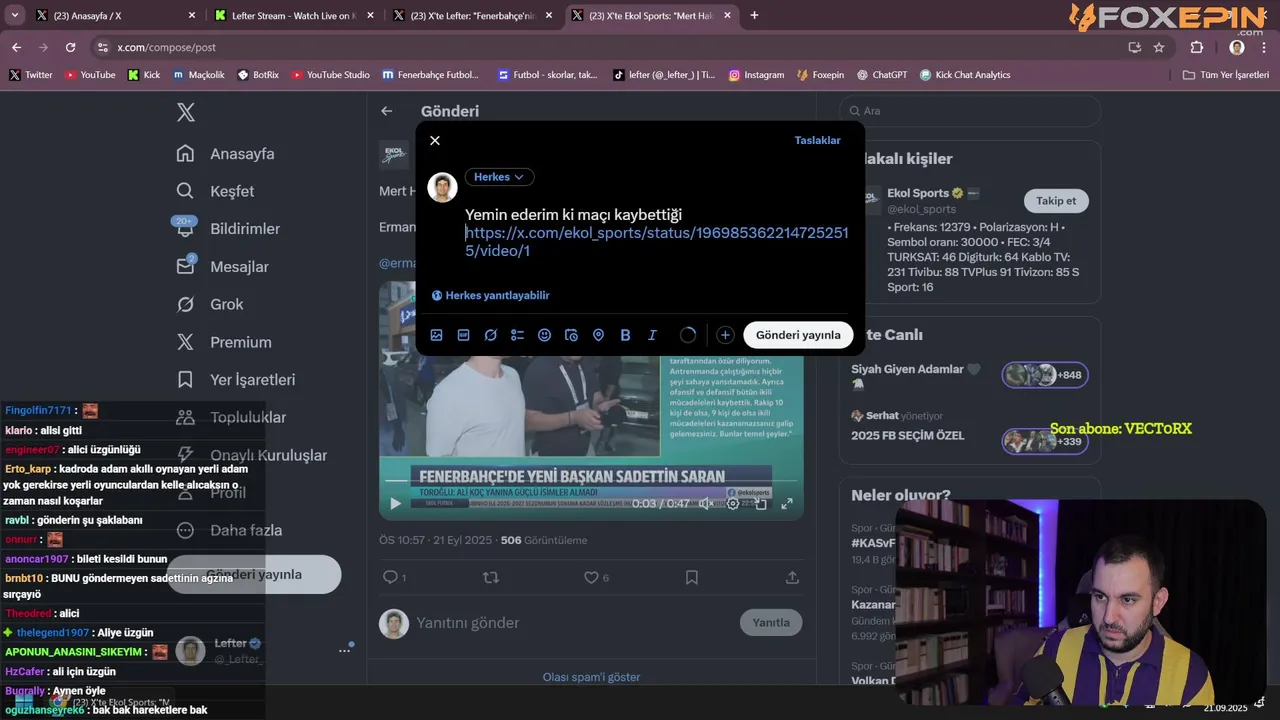This screenshot has height=720, width=1280.
Task: Open Grok in the sidebar
Action: click(210, 304)
